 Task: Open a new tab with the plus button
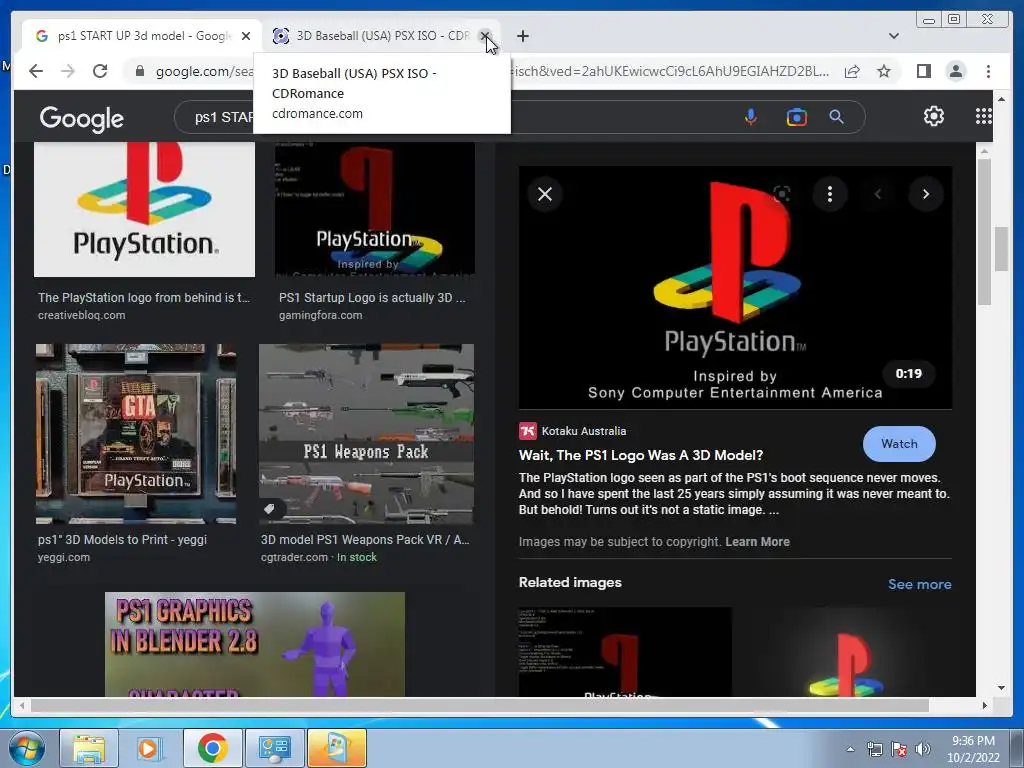click(522, 36)
